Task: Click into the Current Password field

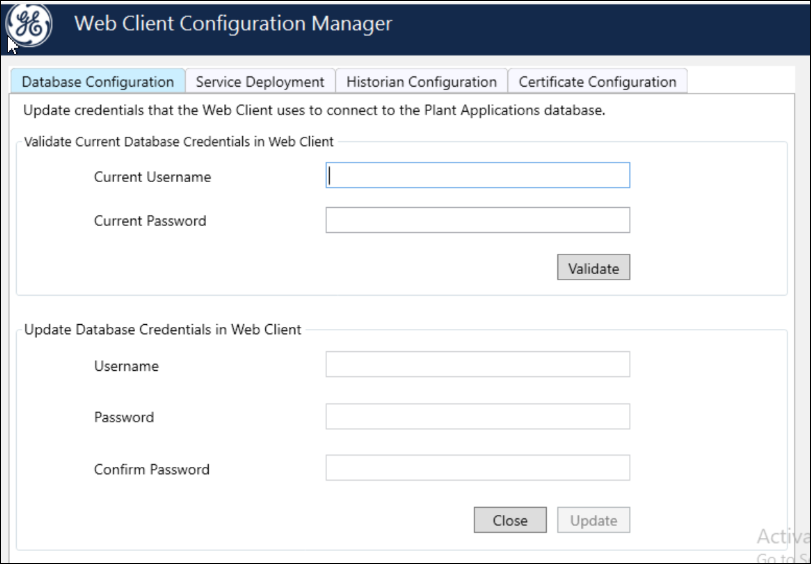Action: 478,220
